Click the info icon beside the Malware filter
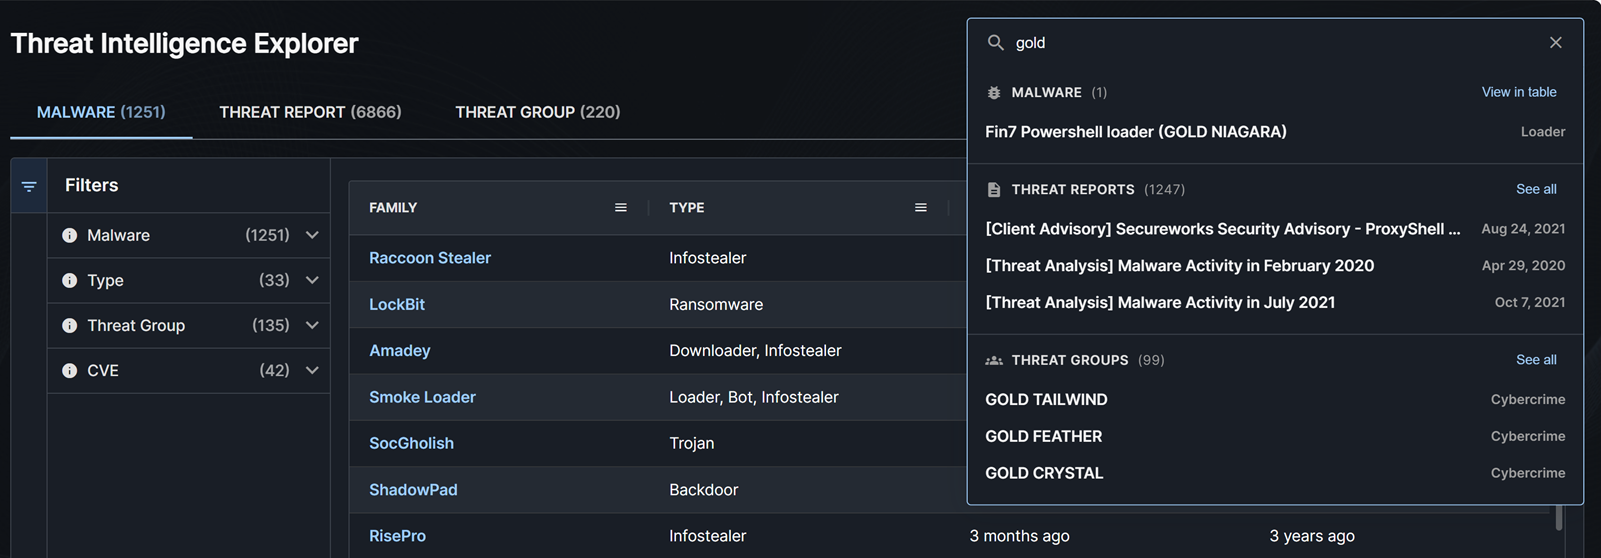This screenshot has width=1601, height=558. [x=69, y=236]
